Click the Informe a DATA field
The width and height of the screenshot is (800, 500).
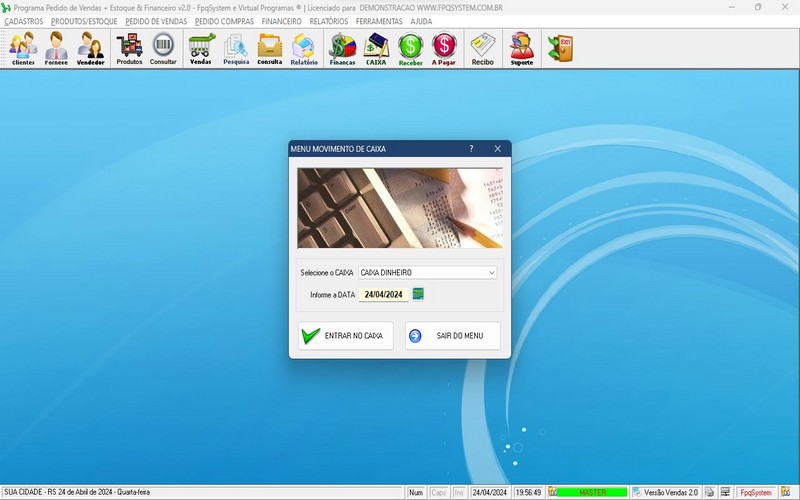384,294
